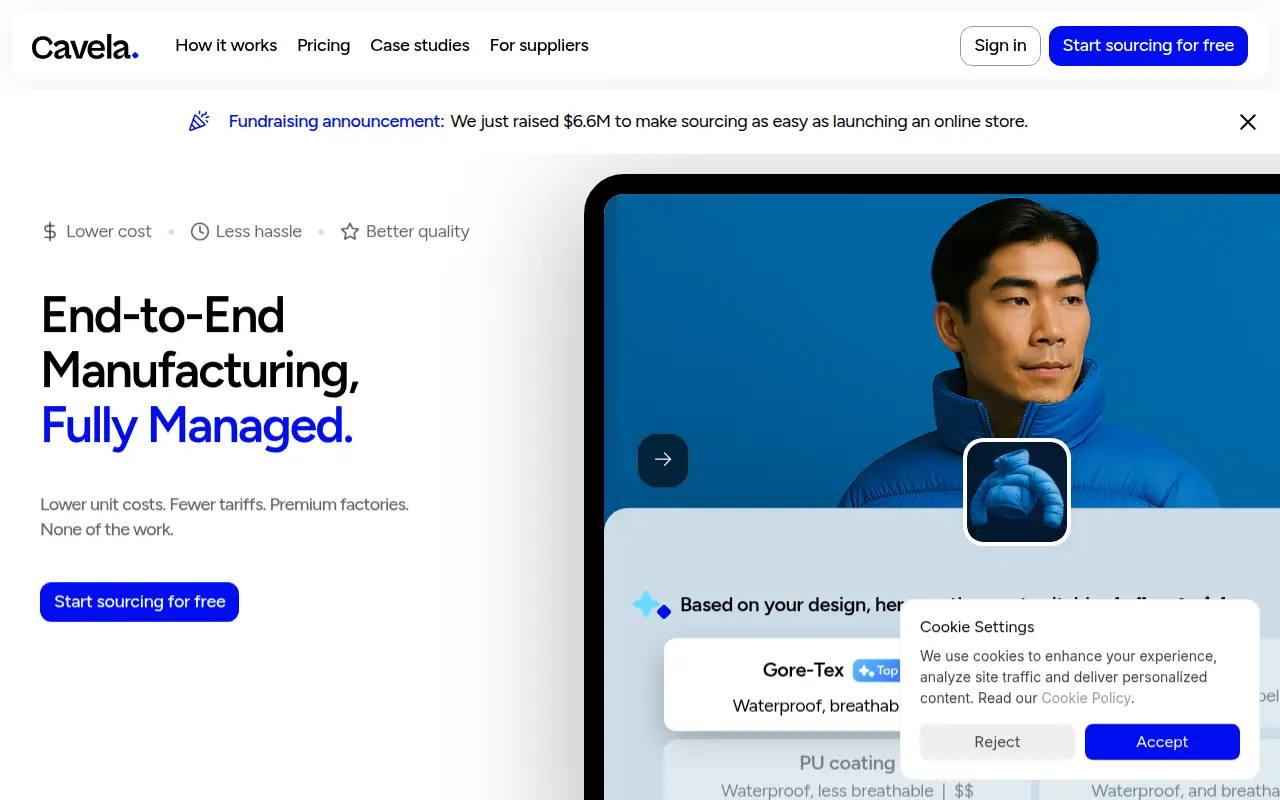The width and height of the screenshot is (1280, 800).
Task: Advance the demo with the arrow button
Action: click(x=663, y=460)
